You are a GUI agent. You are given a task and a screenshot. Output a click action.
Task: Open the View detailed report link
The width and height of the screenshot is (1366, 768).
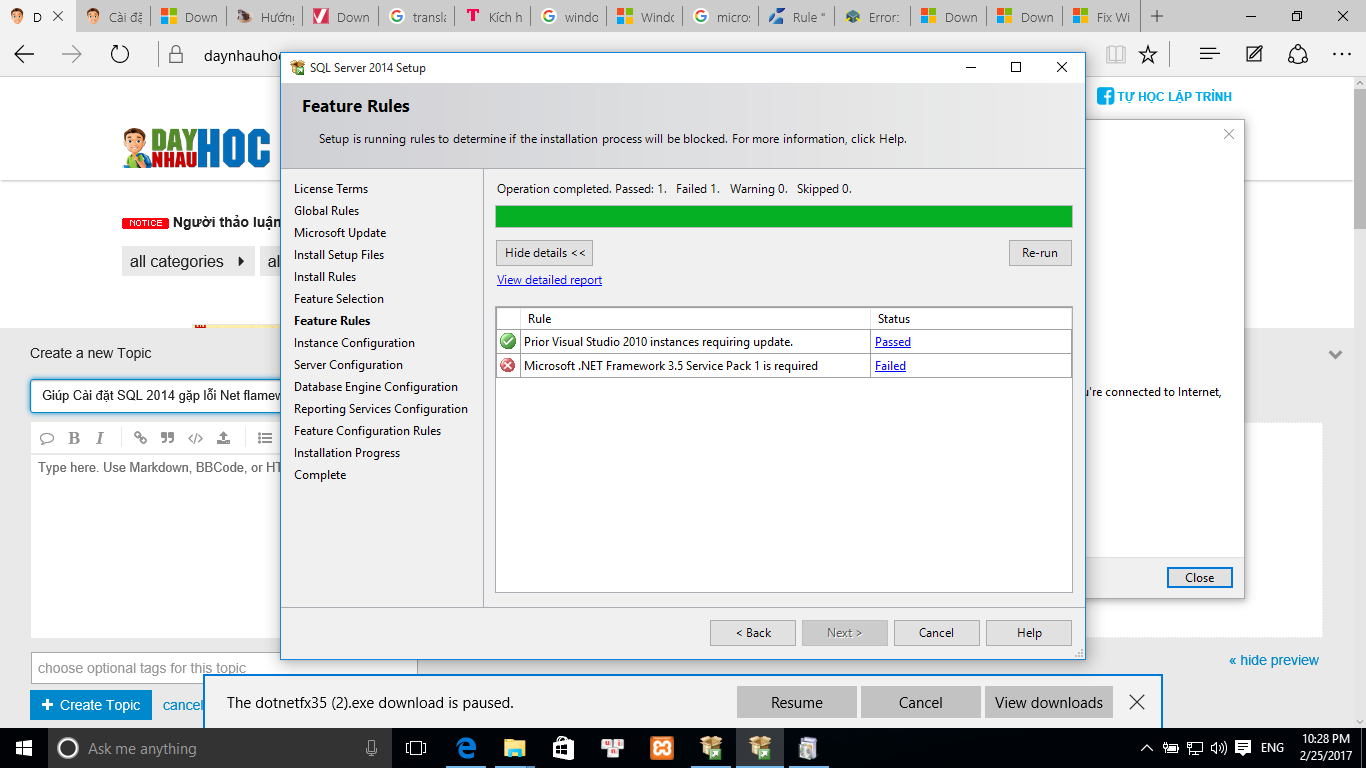coord(549,280)
